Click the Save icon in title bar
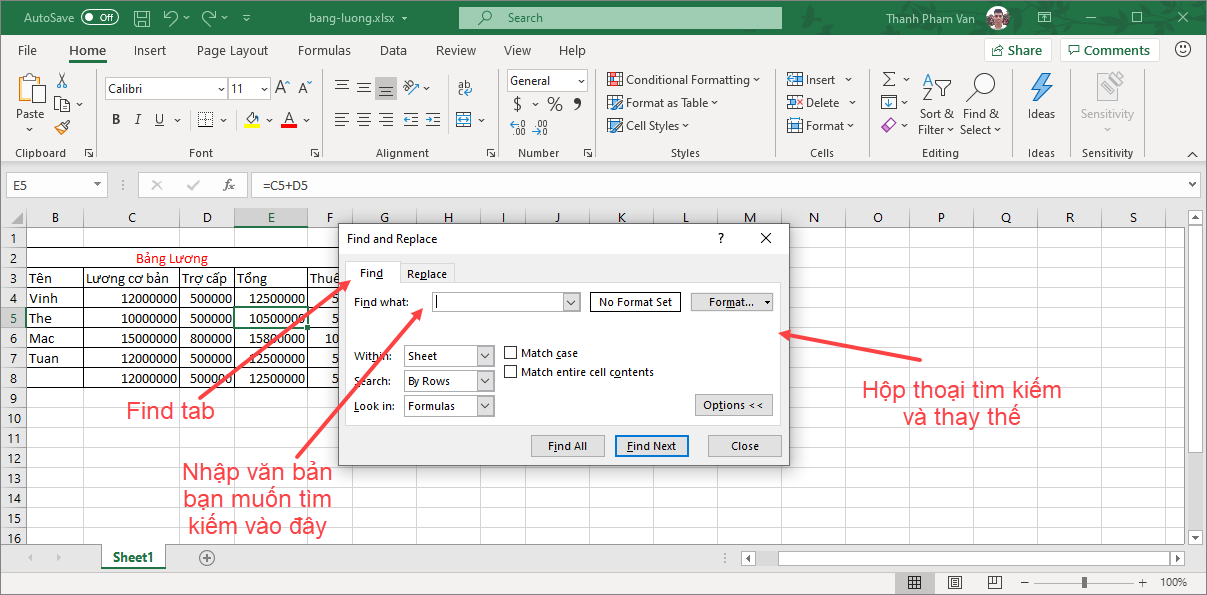The height and width of the screenshot is (595, 1207). 142,18
